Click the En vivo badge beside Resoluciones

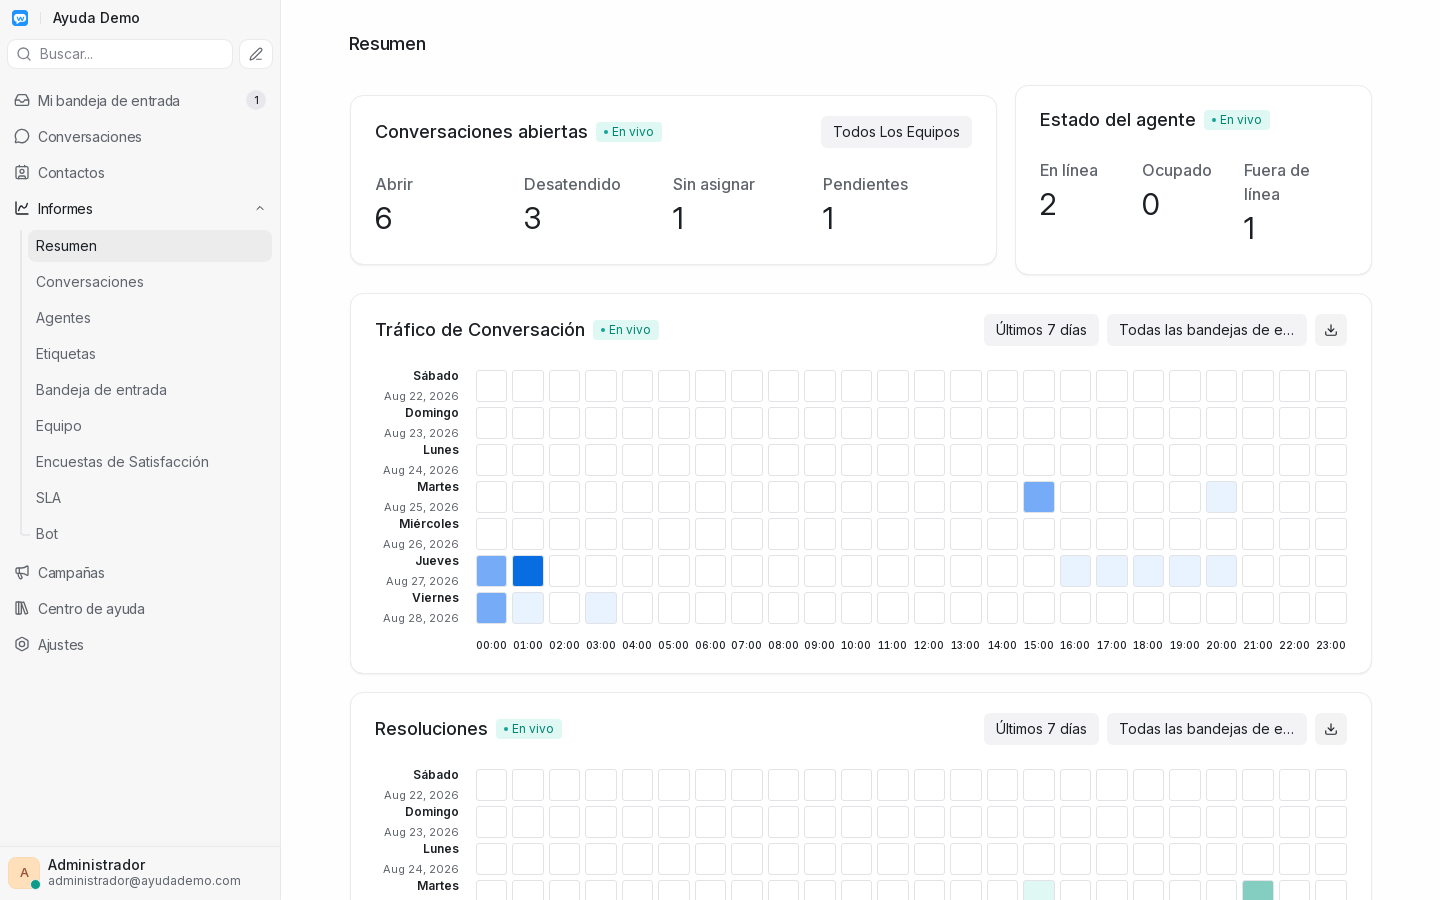click(x=529, y=729)
